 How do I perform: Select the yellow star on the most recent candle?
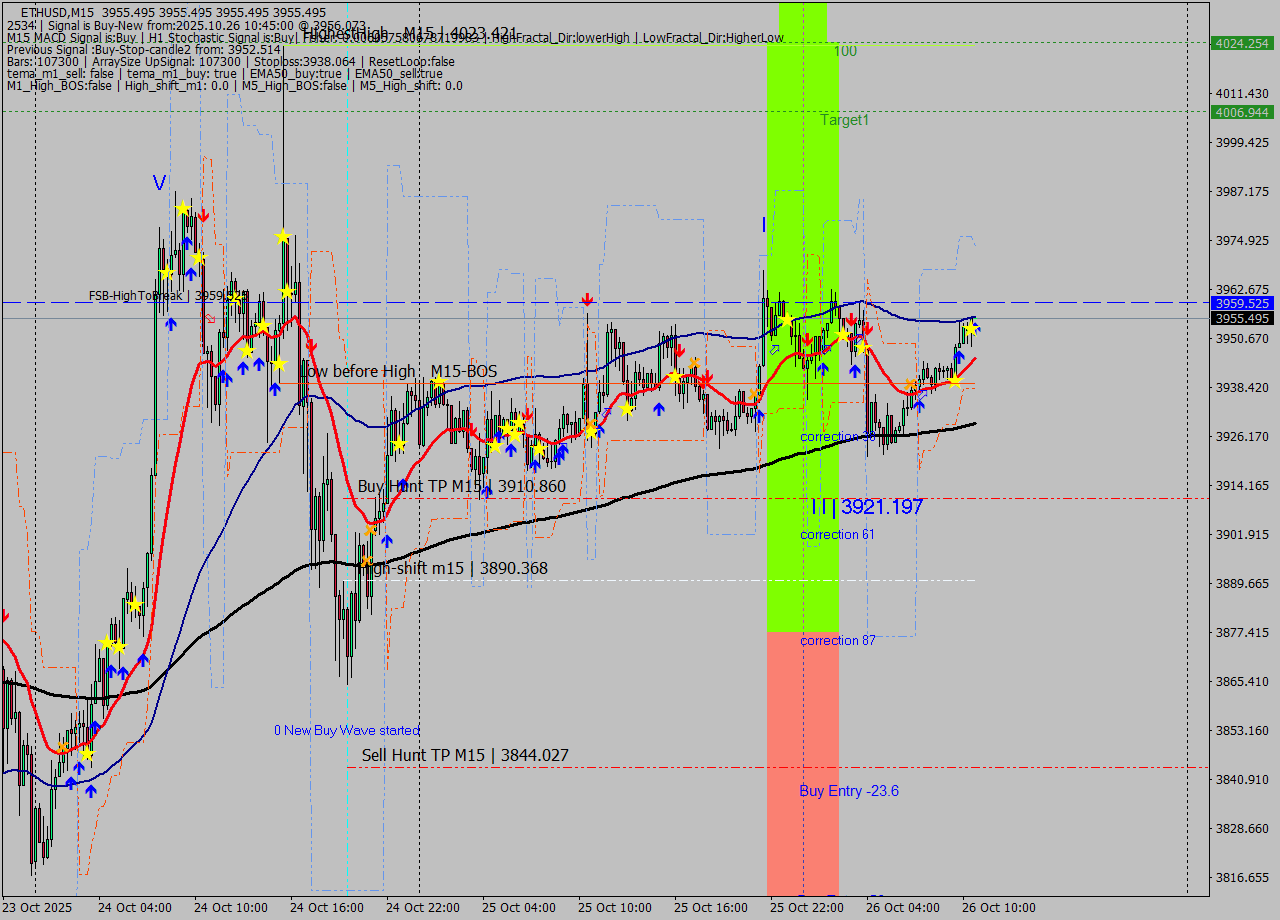tap(971, 328)
